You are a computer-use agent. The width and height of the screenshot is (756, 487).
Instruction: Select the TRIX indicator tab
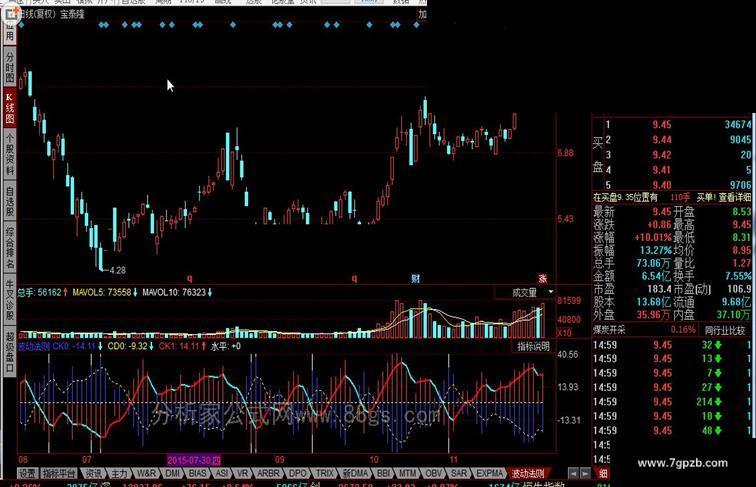(x=324, y=473)
